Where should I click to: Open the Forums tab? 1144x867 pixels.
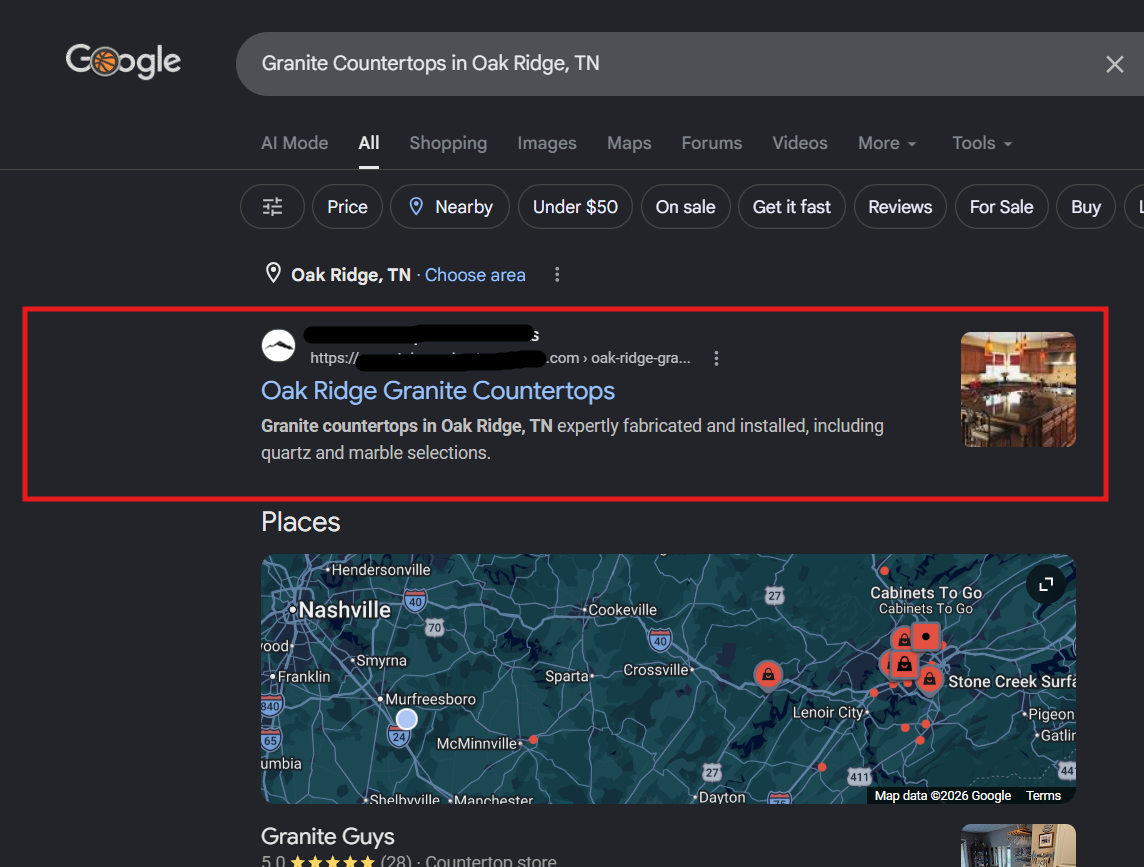coord(711,143)
